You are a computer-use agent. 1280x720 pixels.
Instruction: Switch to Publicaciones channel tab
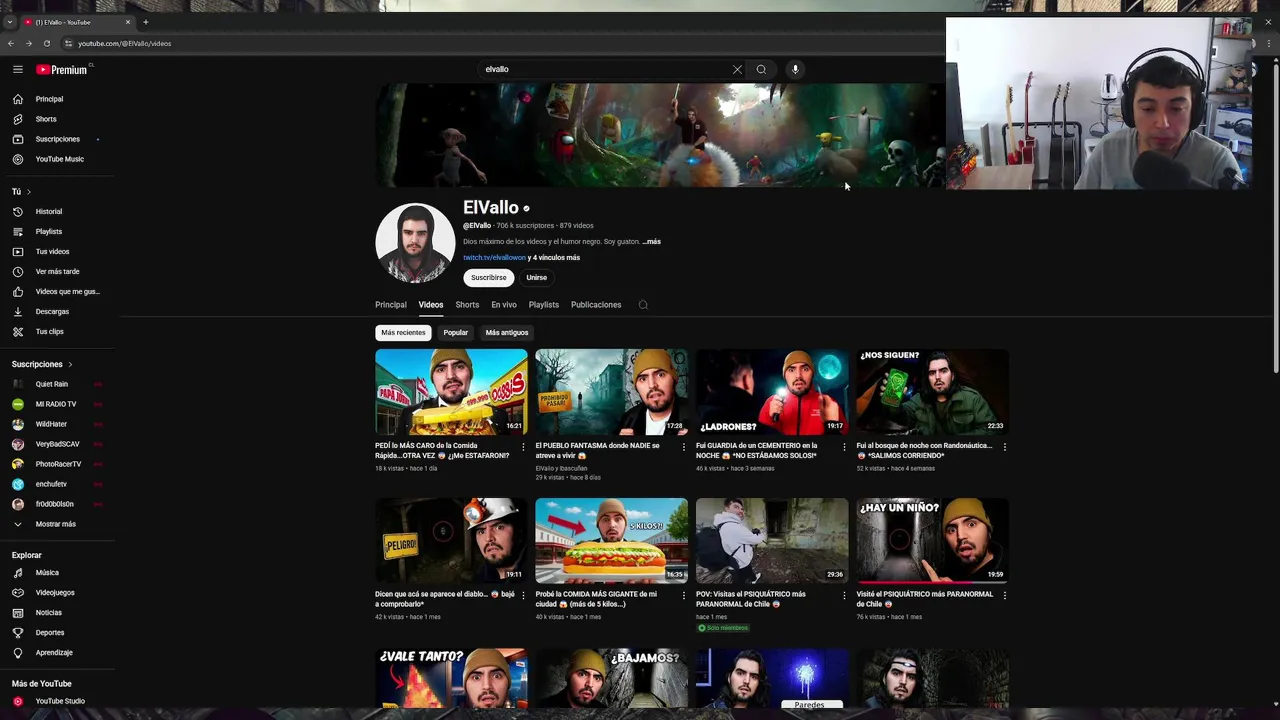[x=596, y=305]
